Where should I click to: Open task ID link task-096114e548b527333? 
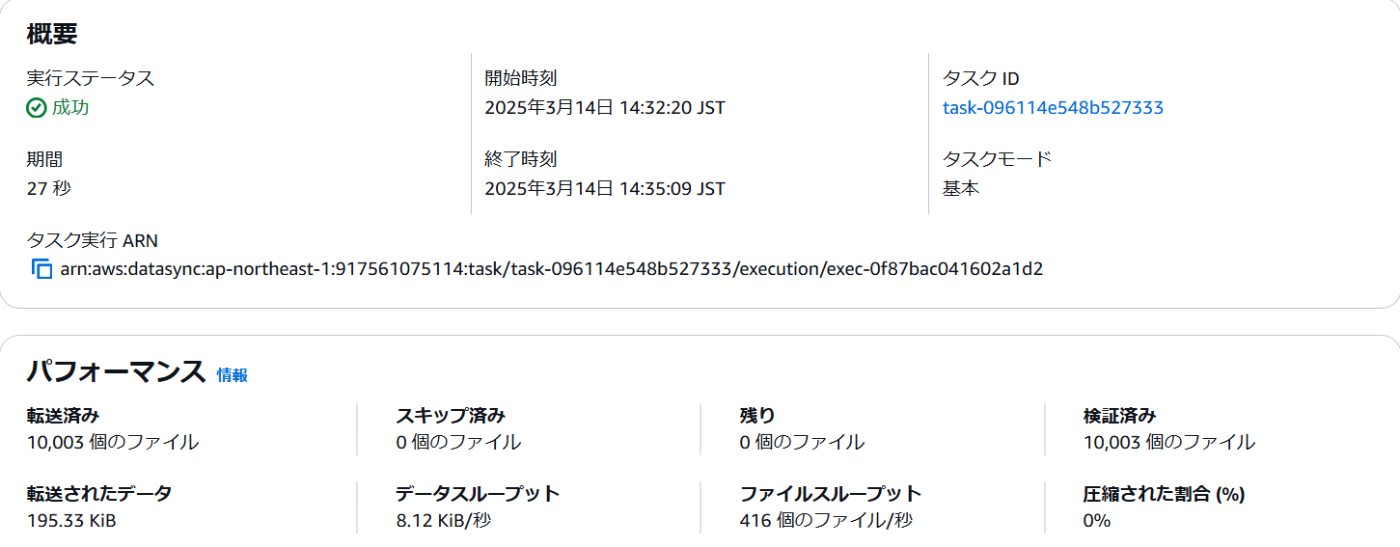coord(1053,108)
